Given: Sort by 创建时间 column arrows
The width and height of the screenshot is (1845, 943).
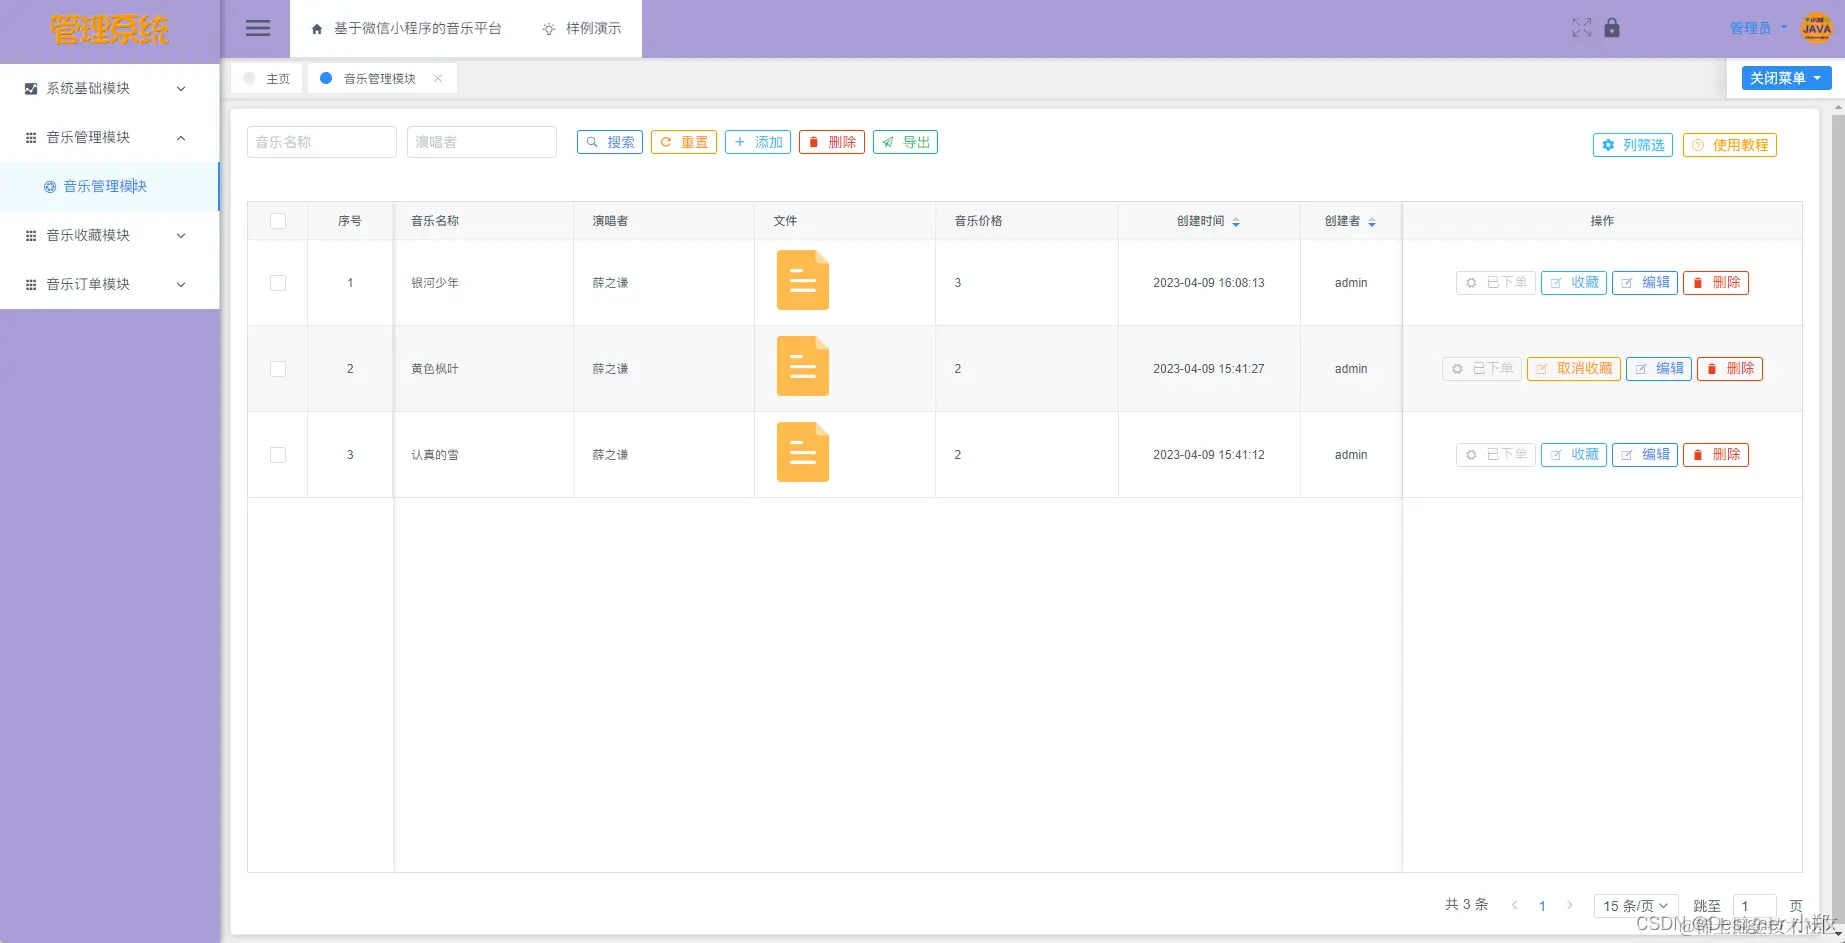Looking at the screenshot, I should coord(1236,222).
